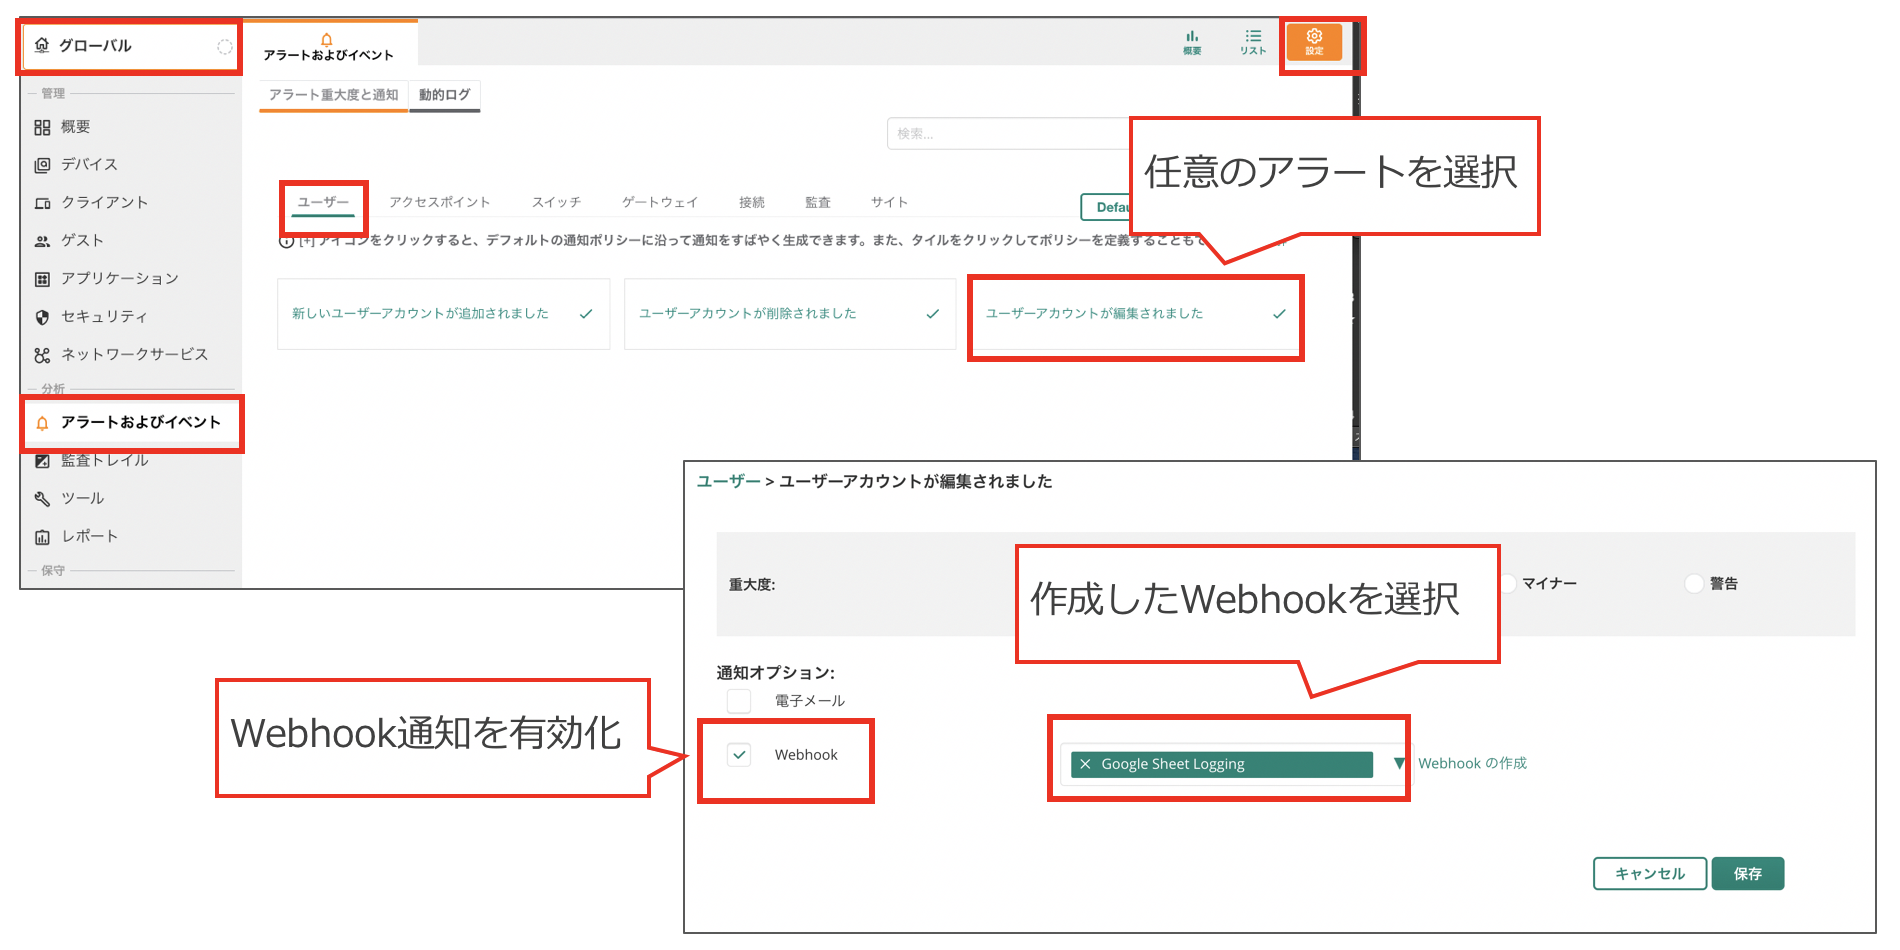Open 監査トレイル audit trail icon
The height and width of the screenshot is (950, 1900).
42,461
